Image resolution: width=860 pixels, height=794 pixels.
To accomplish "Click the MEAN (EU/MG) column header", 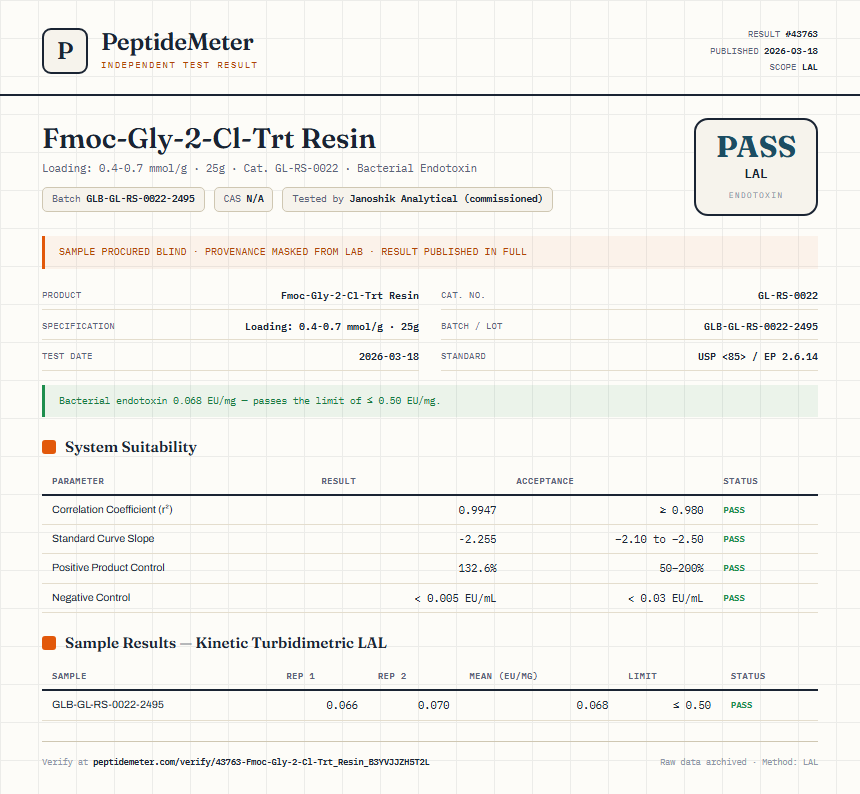I will [x=503, y=676].
